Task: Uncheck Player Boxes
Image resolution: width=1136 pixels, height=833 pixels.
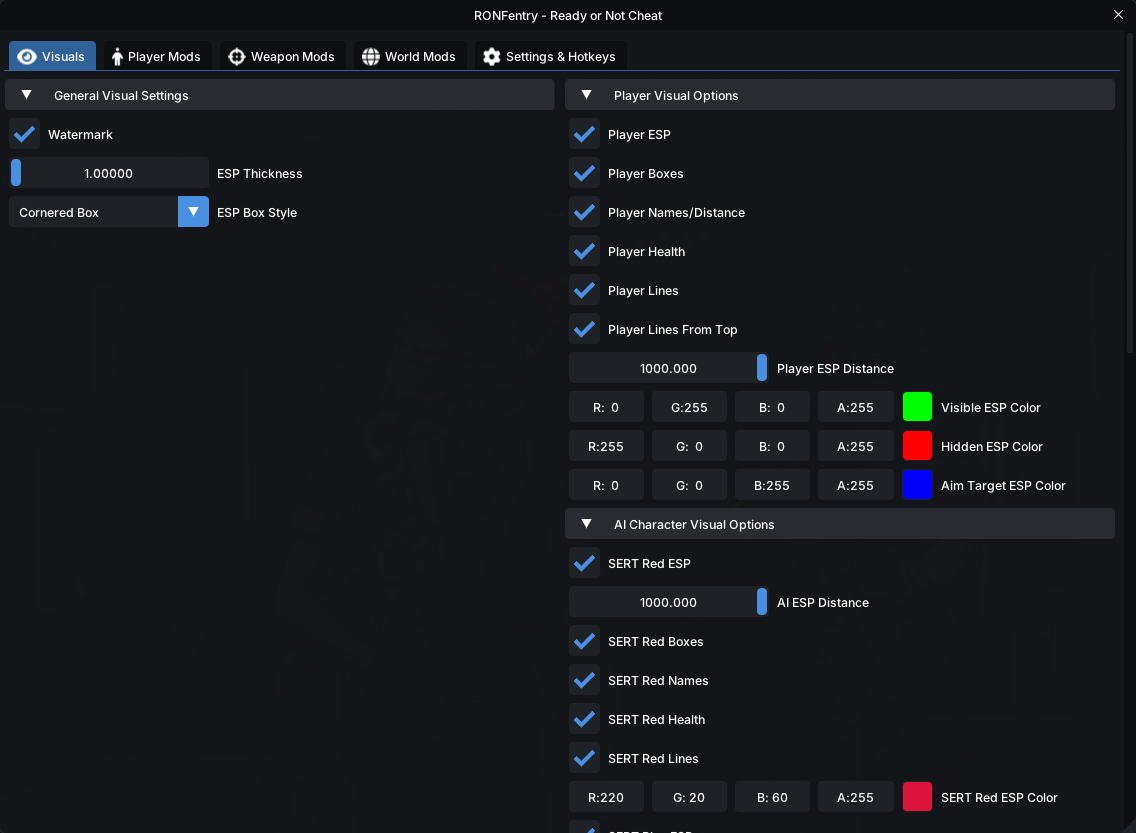Action: click(x=584, y=173)
